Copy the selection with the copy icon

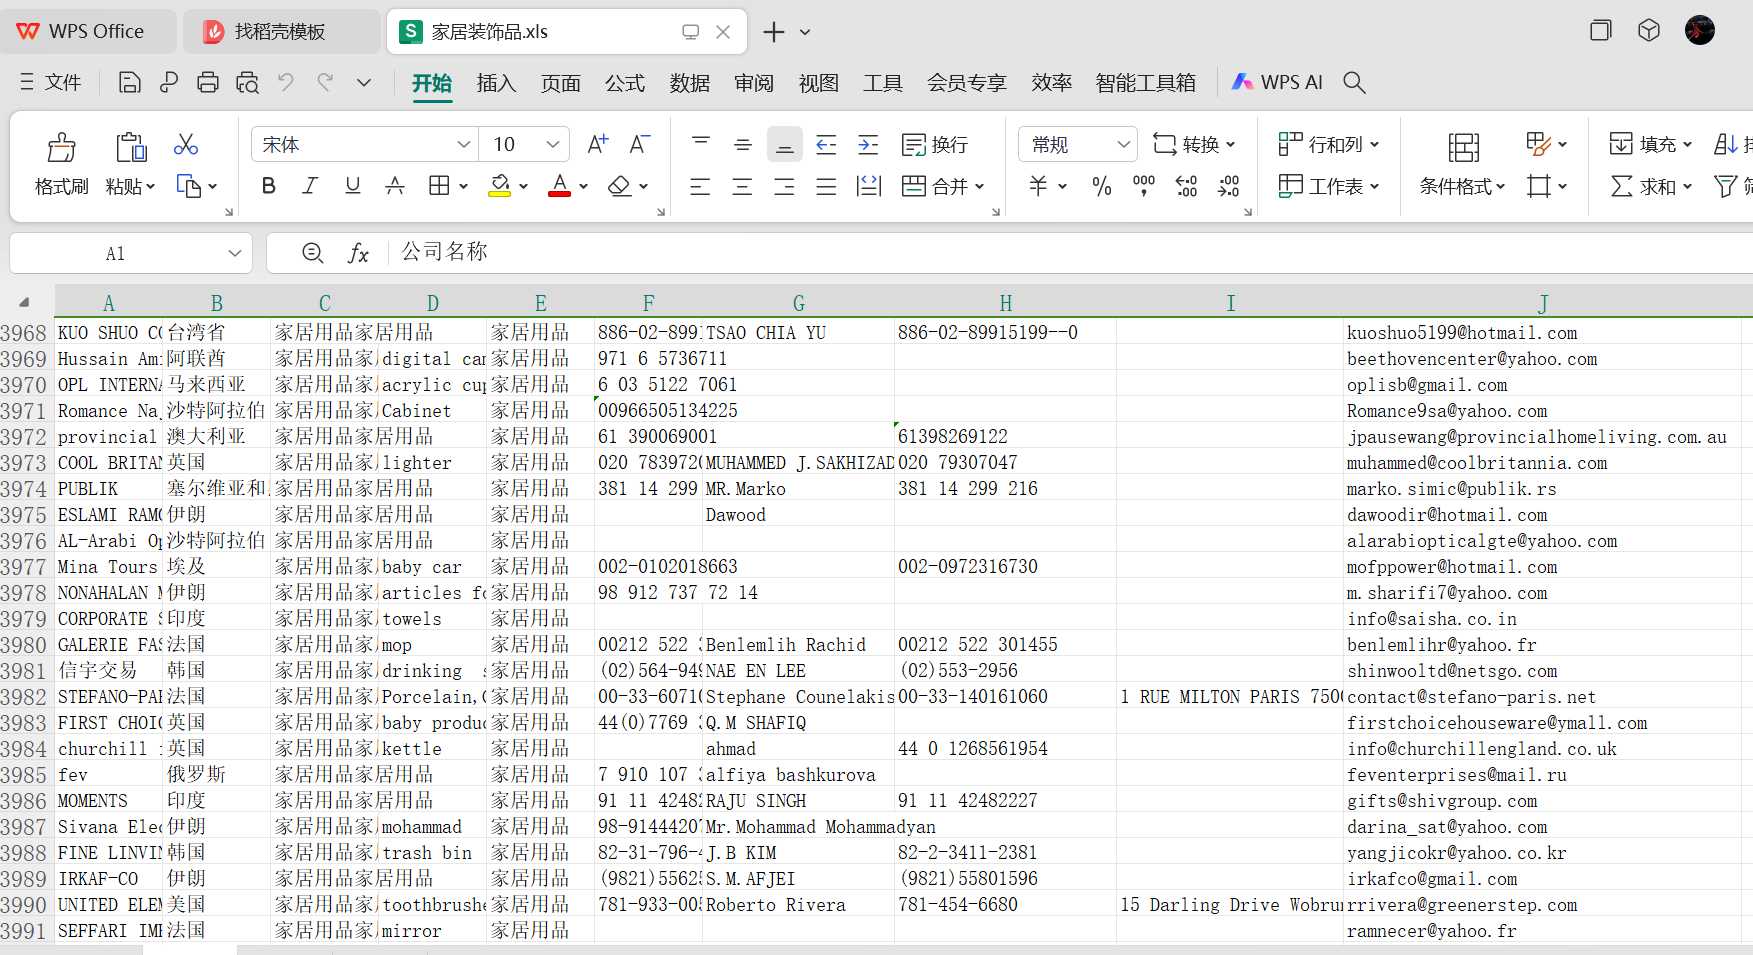189,186
